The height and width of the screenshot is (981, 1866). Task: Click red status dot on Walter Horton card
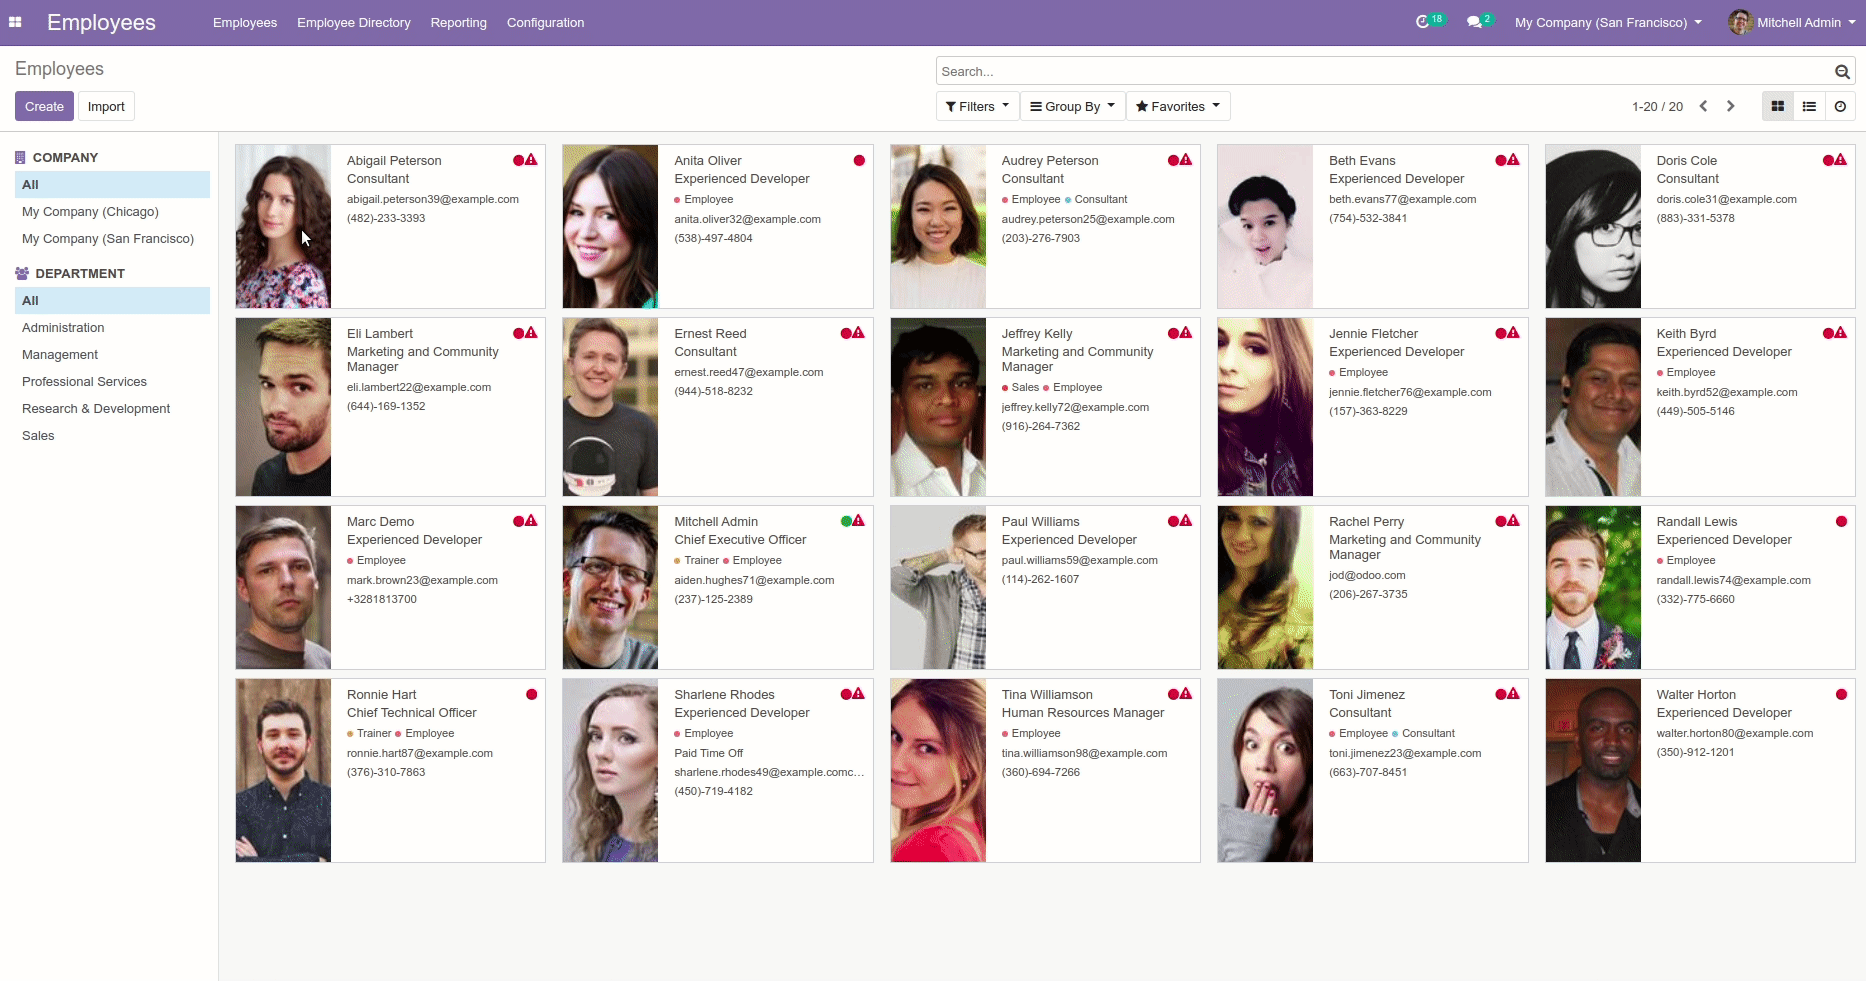1841,694
